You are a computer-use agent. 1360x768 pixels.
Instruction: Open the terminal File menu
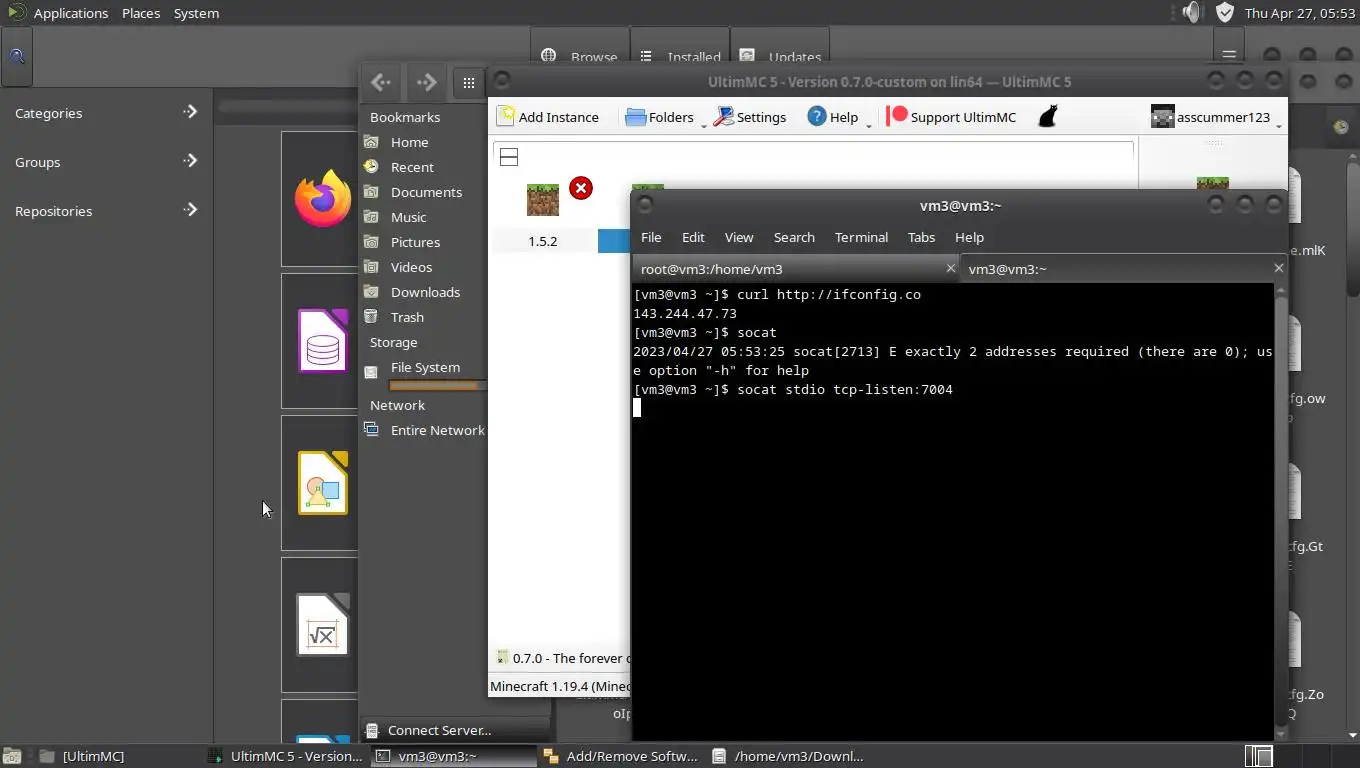[x=651, y=237]
